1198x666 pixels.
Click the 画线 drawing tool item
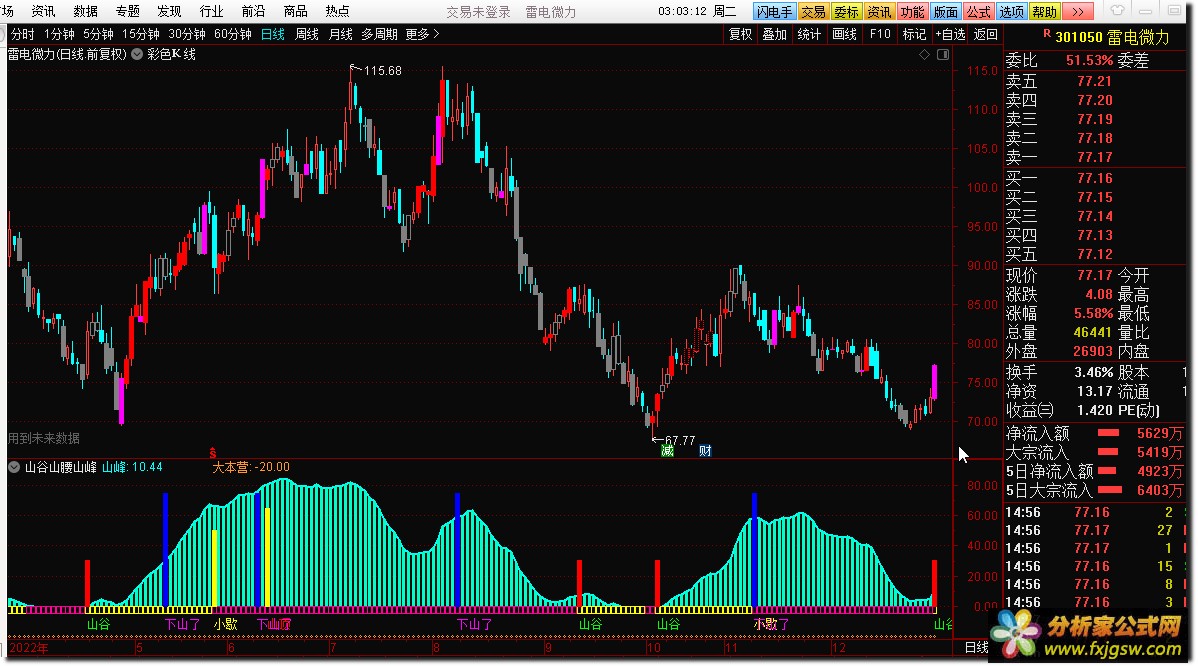844,34
